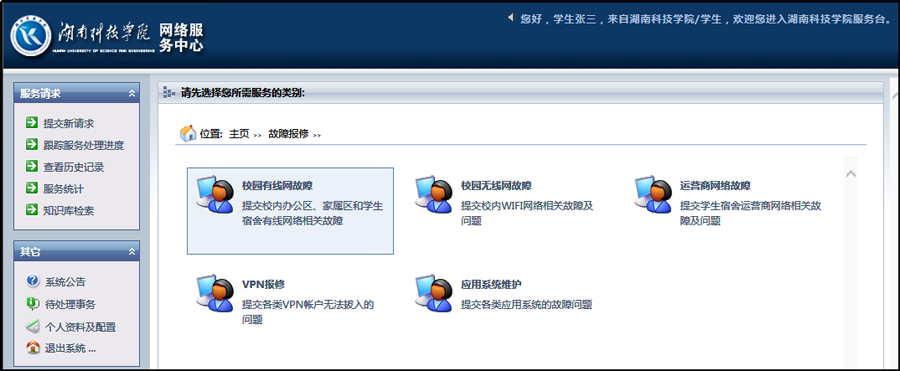Click the scroll up arrow in the category list
This screenshot has height=371, width=900.
tap(851, 173)
